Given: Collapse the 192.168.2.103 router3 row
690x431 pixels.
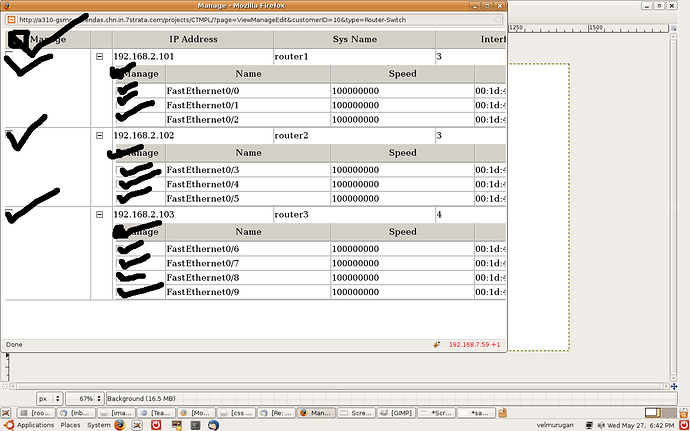Looking at the screenshot, I should coord(99,214).
